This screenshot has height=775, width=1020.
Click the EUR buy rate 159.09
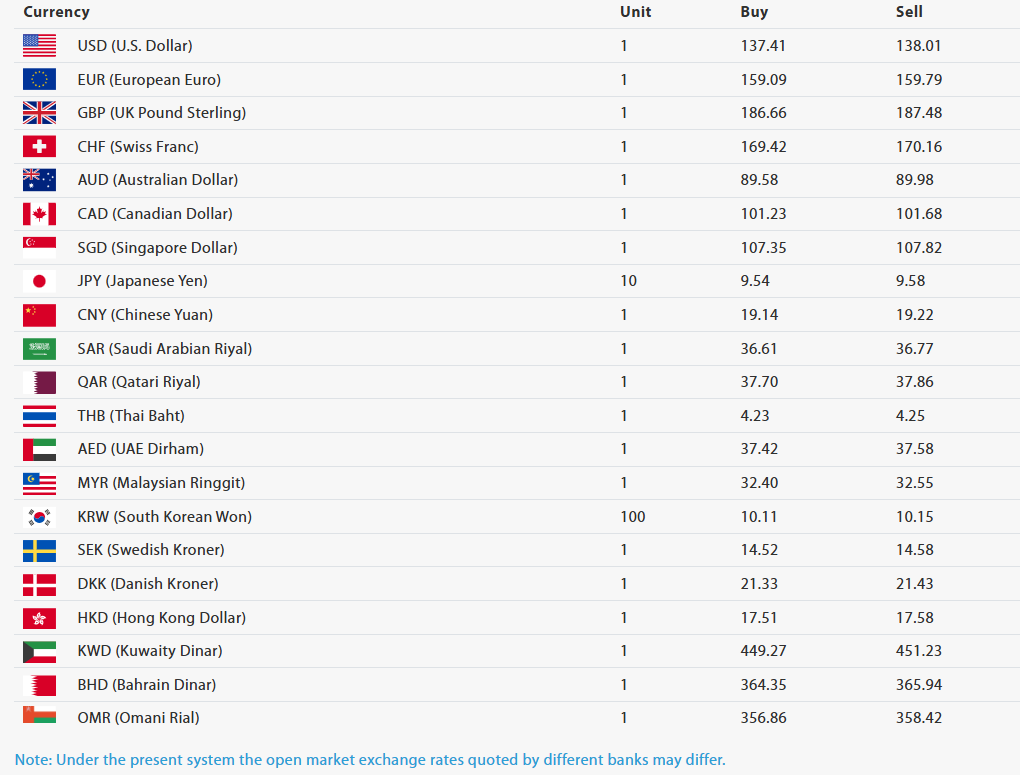pyautogui.click(x=763, y=79)
